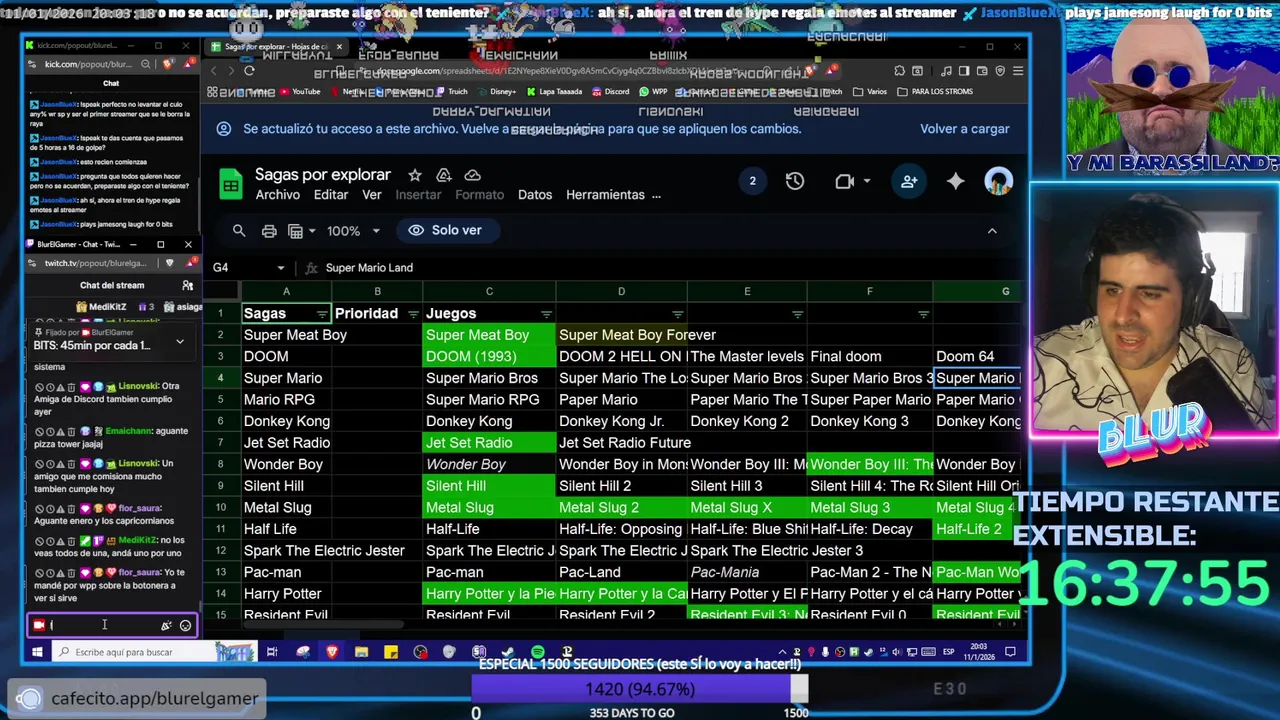The image size is (1280, 720).
Task: Open filter toggle in column E header
Action: pos(797,314)
